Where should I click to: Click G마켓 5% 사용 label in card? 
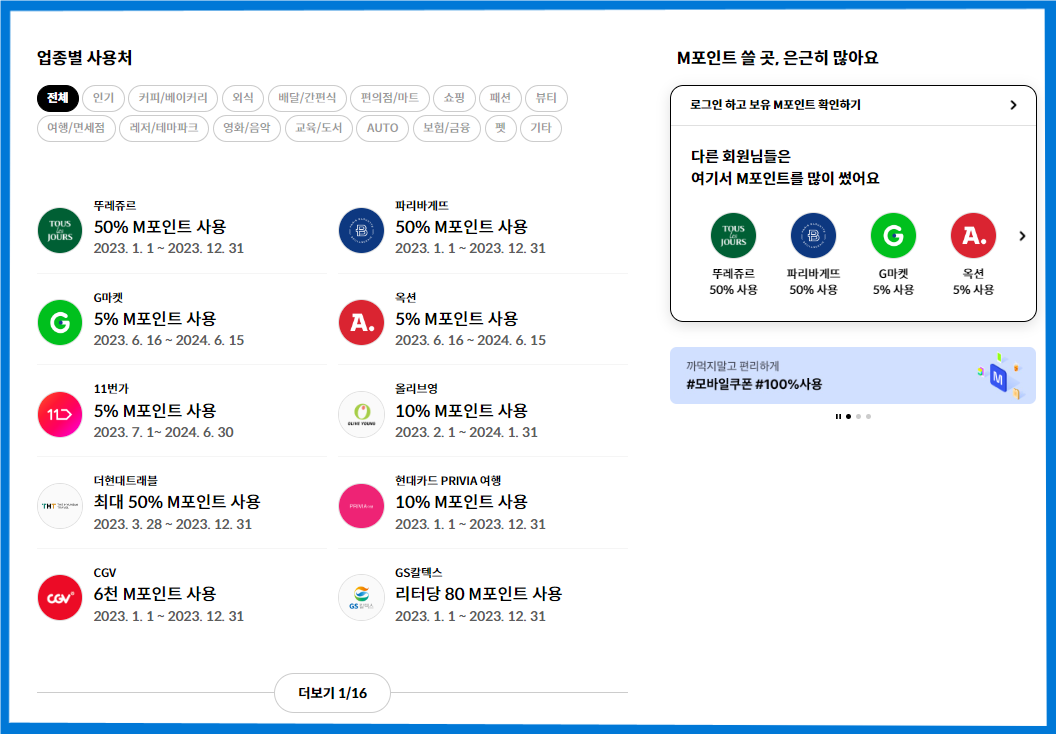coord(893,281)
